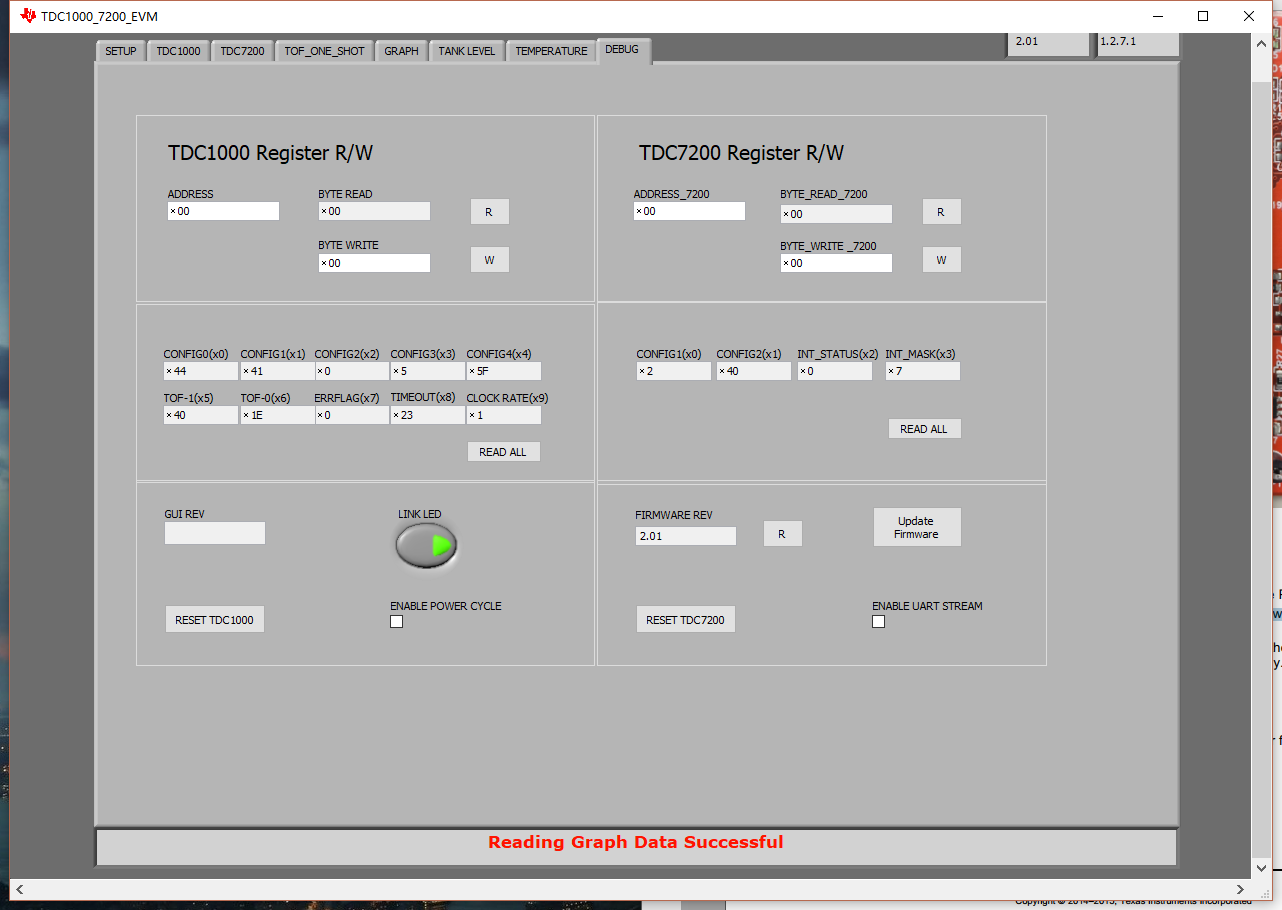The width and height of the screenshot is (1282, 910).
Task: Click the CONFIG0(x0) register field
Action: click(201, 371)
